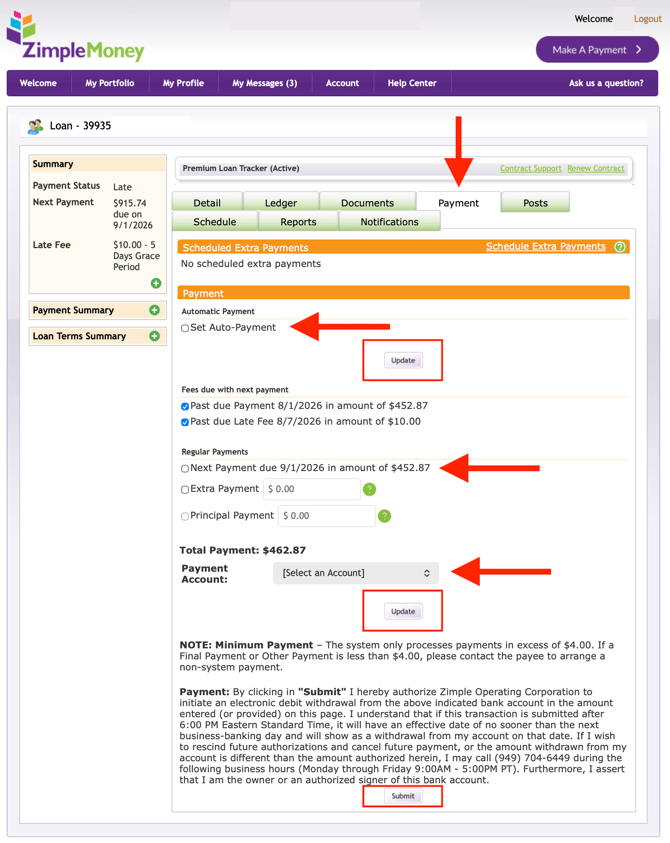Check the Principal Payment checkbox

click(x=185, y=516)
